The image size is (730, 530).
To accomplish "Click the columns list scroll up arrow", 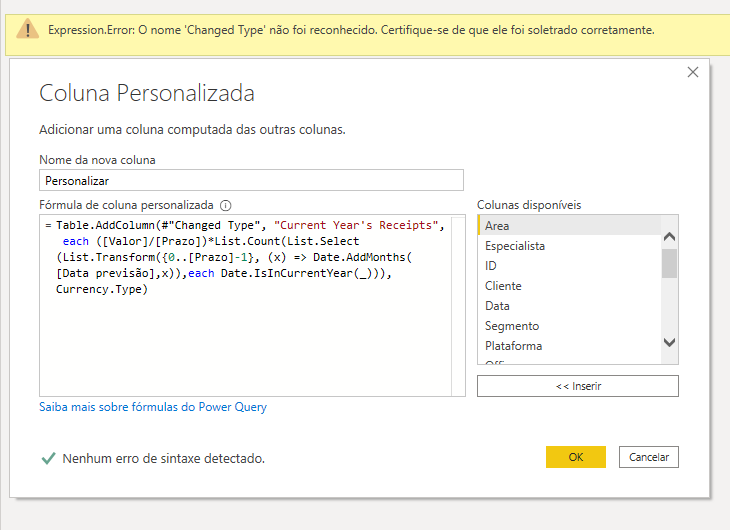I will click(669, 237).
